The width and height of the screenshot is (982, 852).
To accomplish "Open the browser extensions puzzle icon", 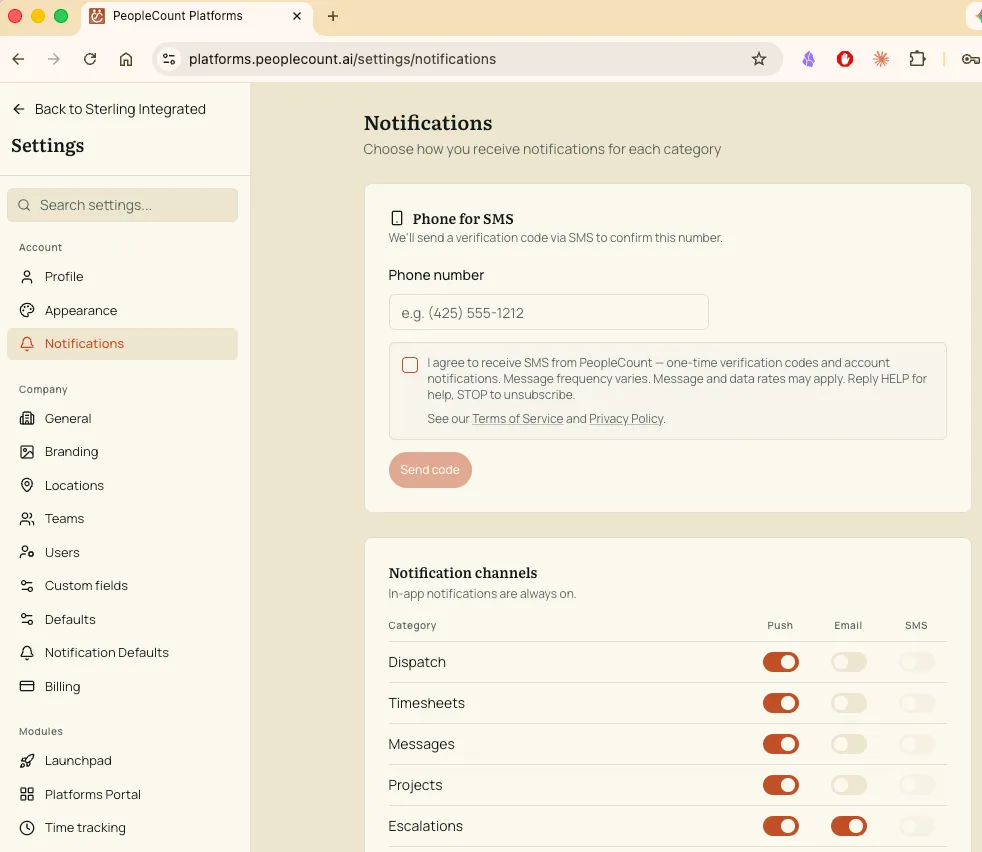I will 917,59.
